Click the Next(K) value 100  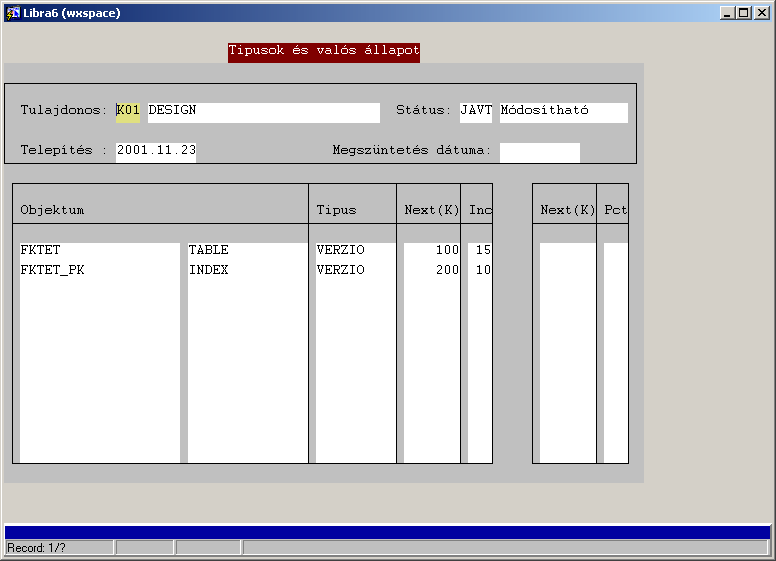pos(432,250)
